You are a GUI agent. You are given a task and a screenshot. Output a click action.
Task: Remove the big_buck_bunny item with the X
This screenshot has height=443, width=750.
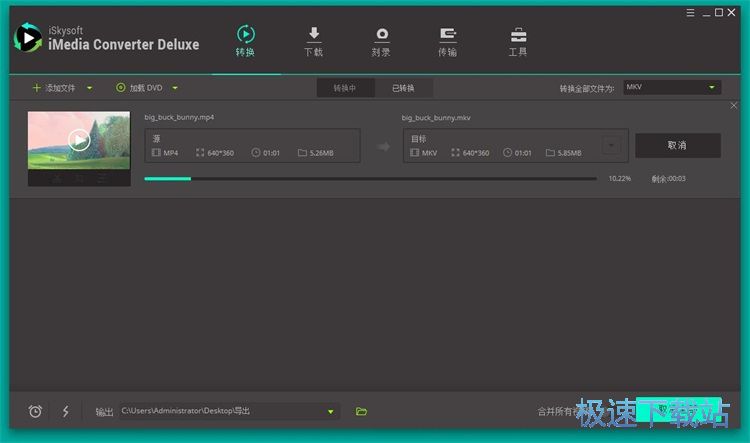click(734, 105)
